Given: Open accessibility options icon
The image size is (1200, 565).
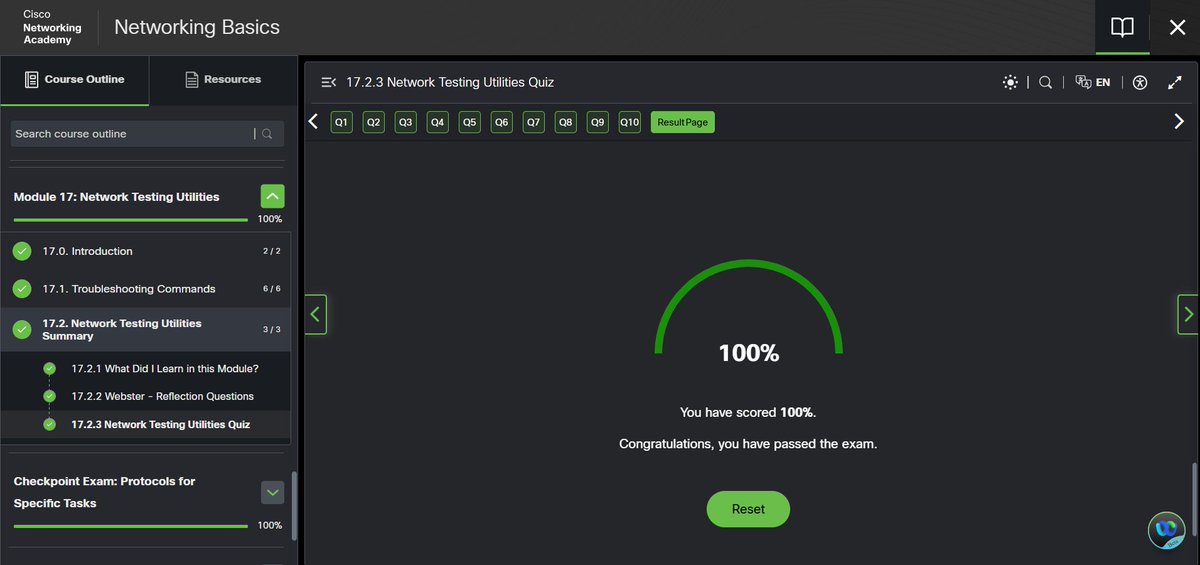Looking at the screenshot, I should 1141,82.
